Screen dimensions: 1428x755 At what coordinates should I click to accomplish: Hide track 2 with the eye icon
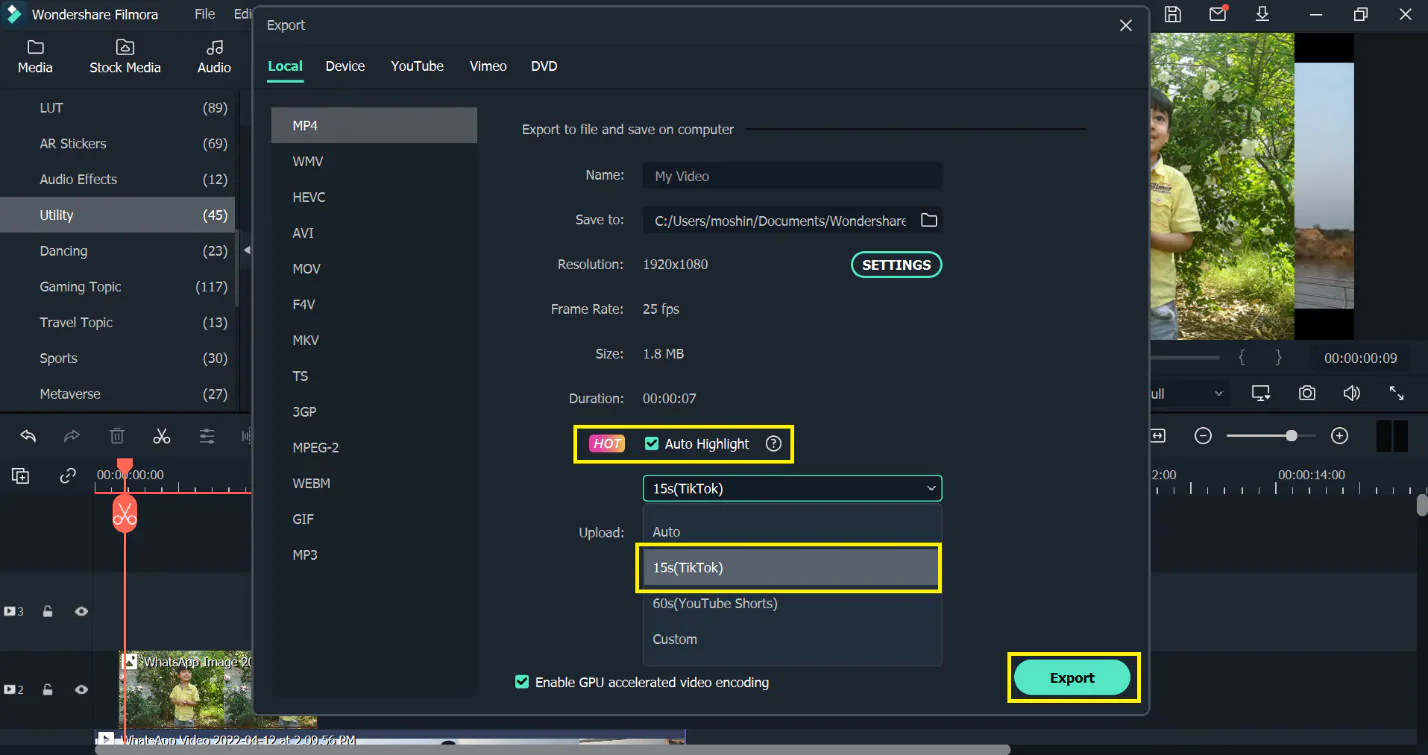click(x=82, y=689)
